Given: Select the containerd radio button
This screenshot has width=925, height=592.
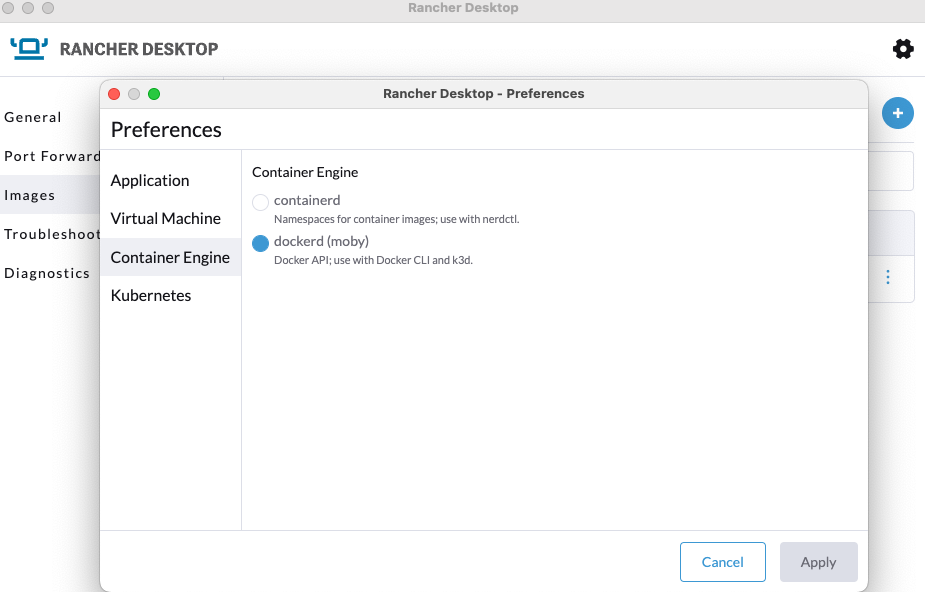Looking at the screenshot, I should pyautogui.click(x=260, y=202).
